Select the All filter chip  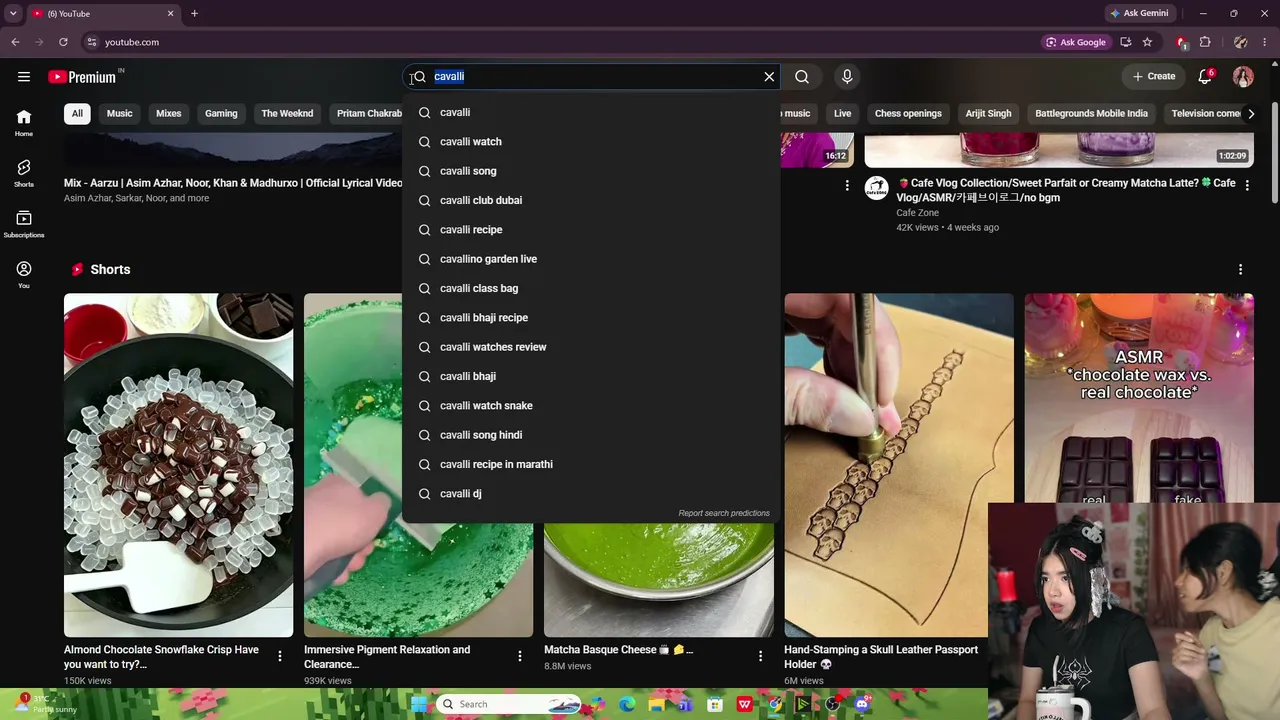[77, 113]
